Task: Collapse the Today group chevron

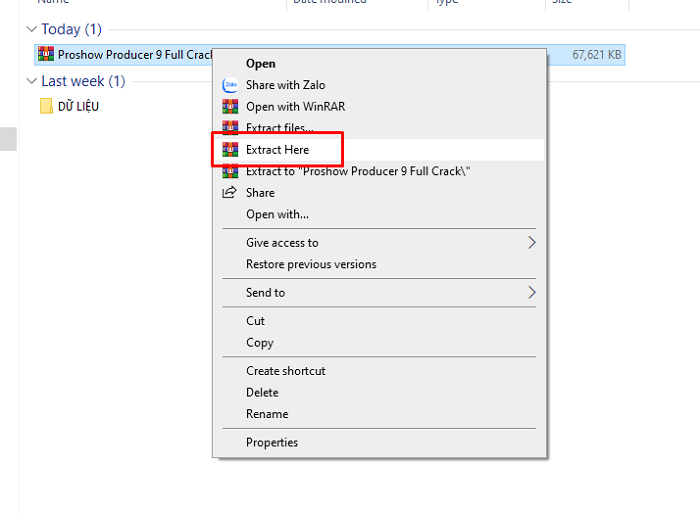Action: point(31,29)
